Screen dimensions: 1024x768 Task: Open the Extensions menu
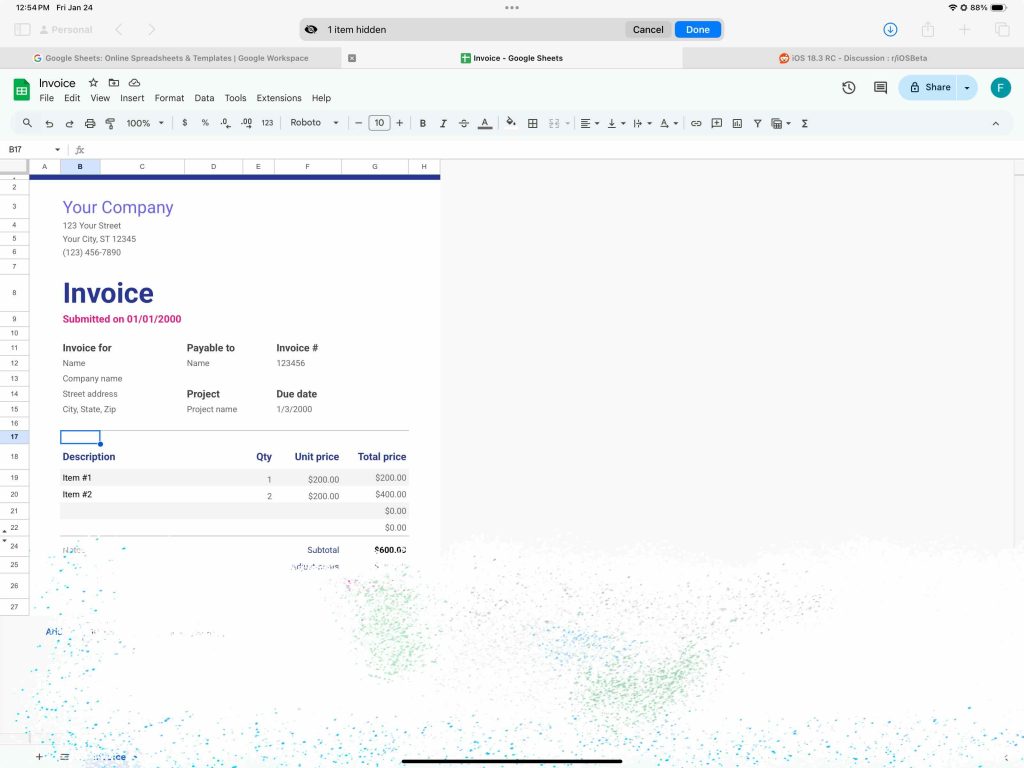click(279, 98)
